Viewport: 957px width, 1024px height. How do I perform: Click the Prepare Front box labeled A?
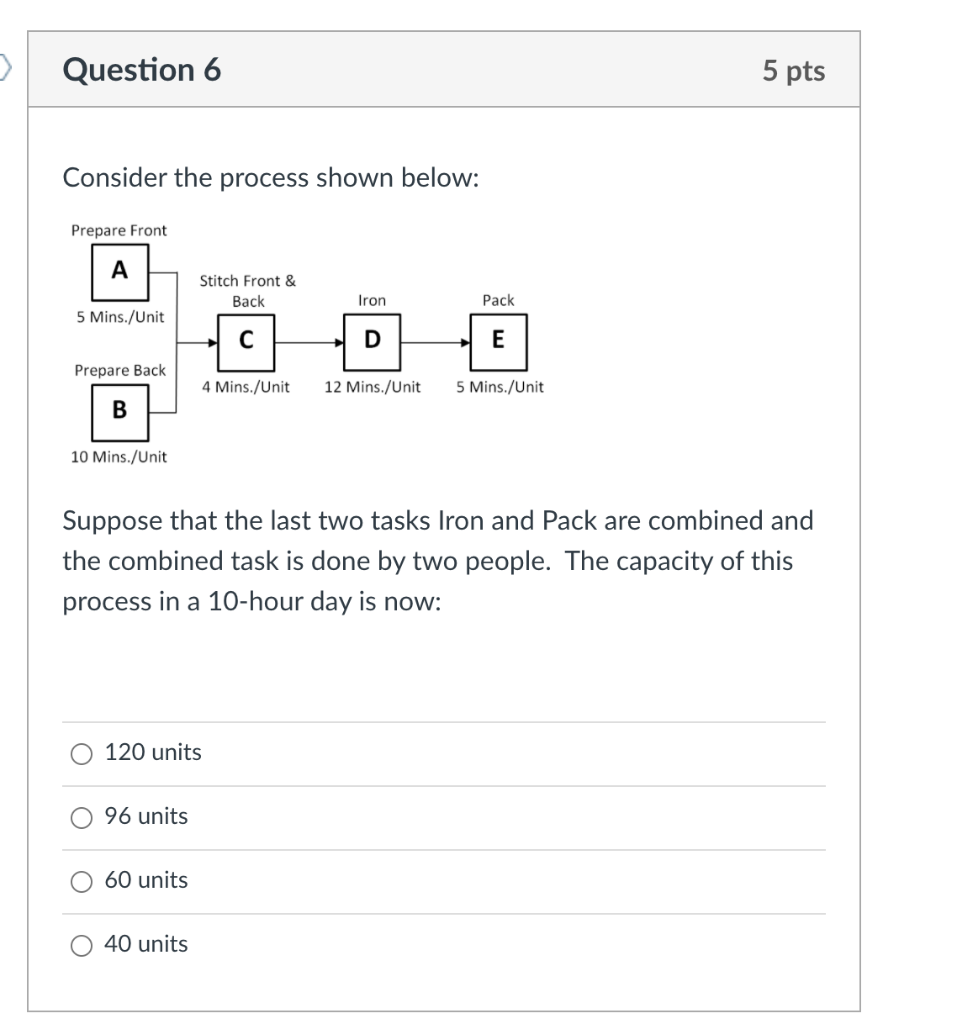[119, 271]
